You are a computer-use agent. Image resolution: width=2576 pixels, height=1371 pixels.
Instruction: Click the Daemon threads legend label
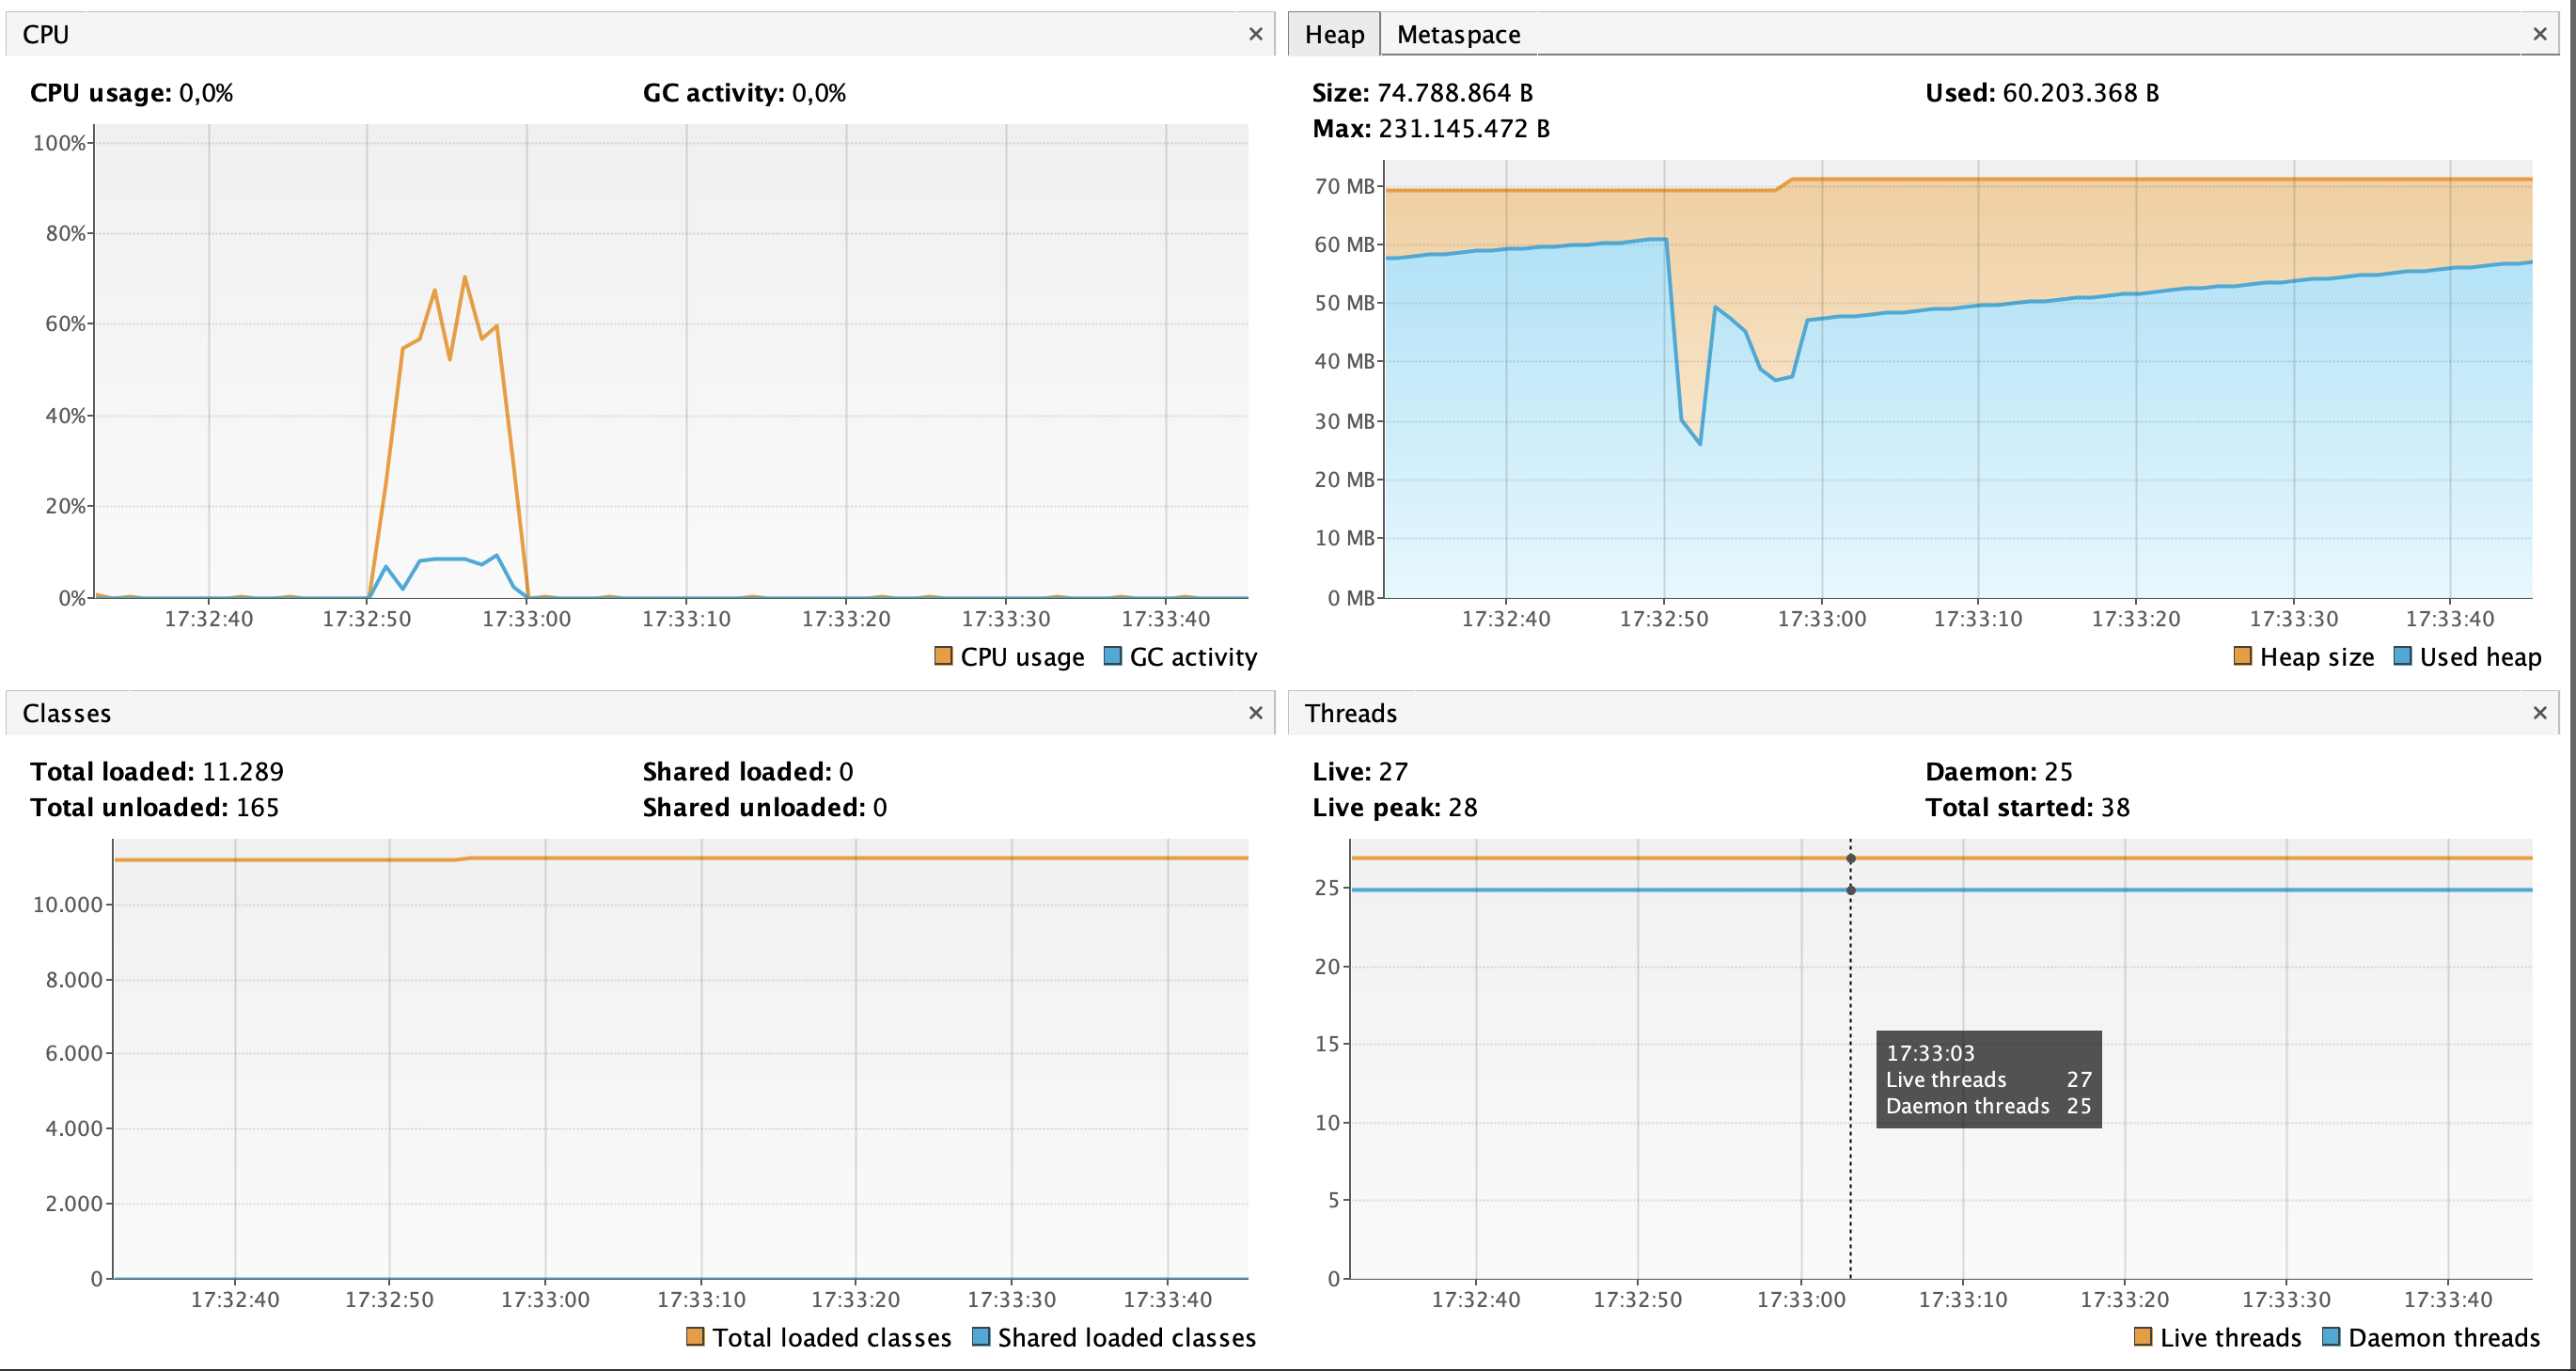[x=2444, y=1338]
